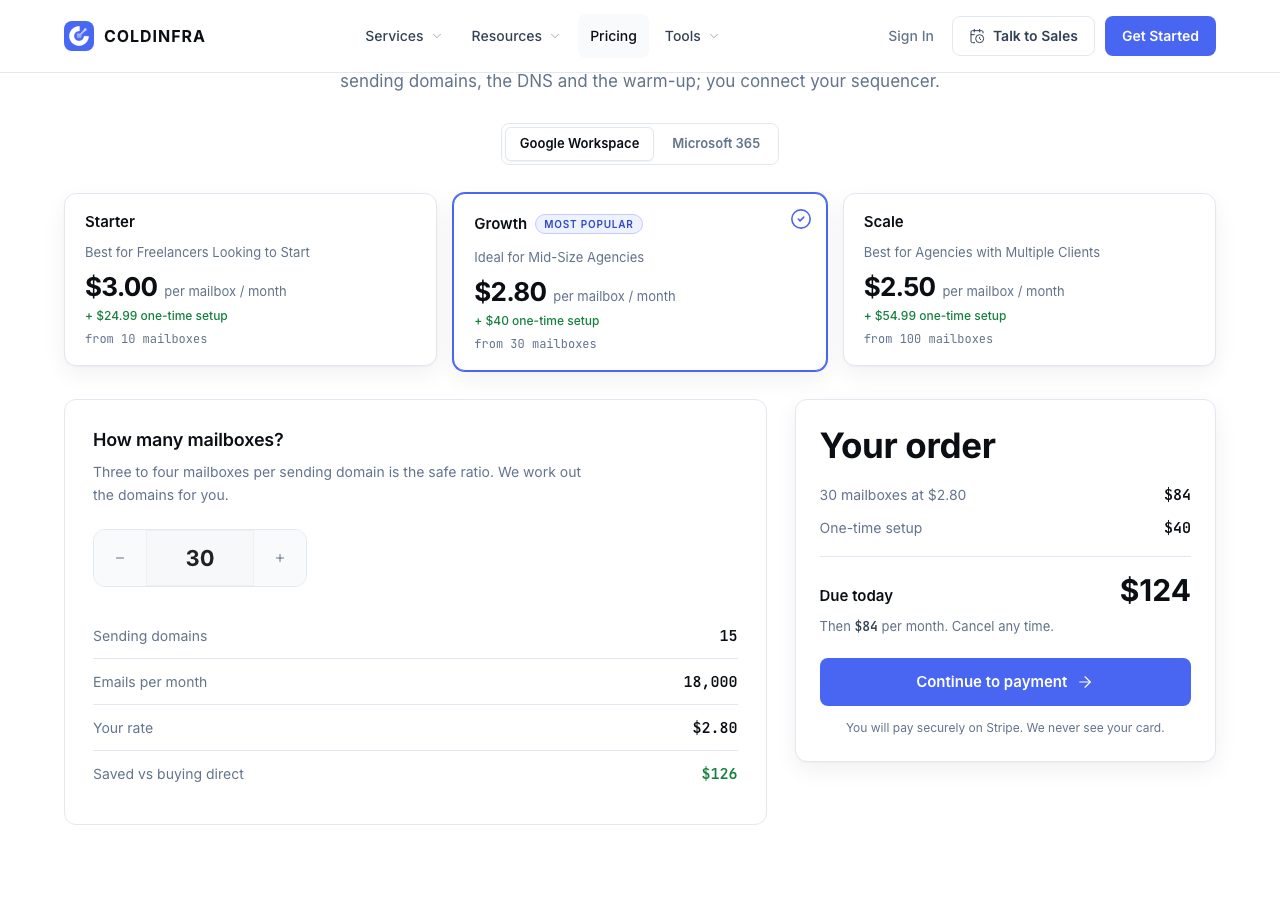
Task: Click the 'Your order' heading
Action: pos(907,446)
